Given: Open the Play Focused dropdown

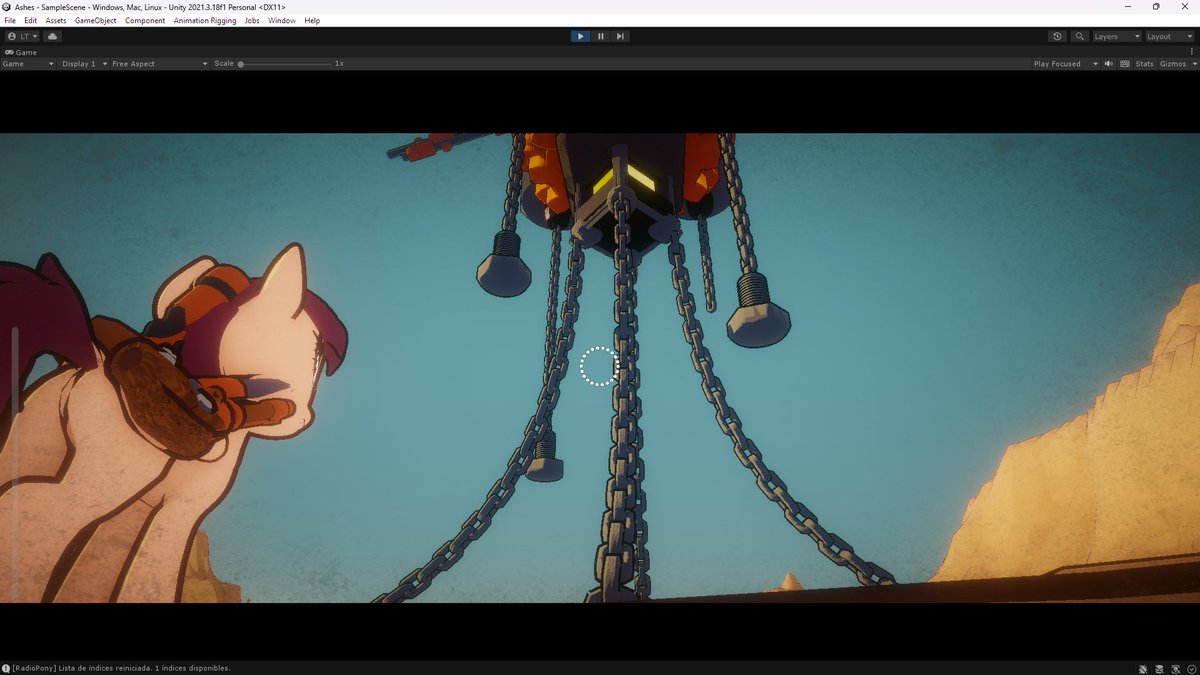Looking at the screenshot, I should click(1065, 64).
